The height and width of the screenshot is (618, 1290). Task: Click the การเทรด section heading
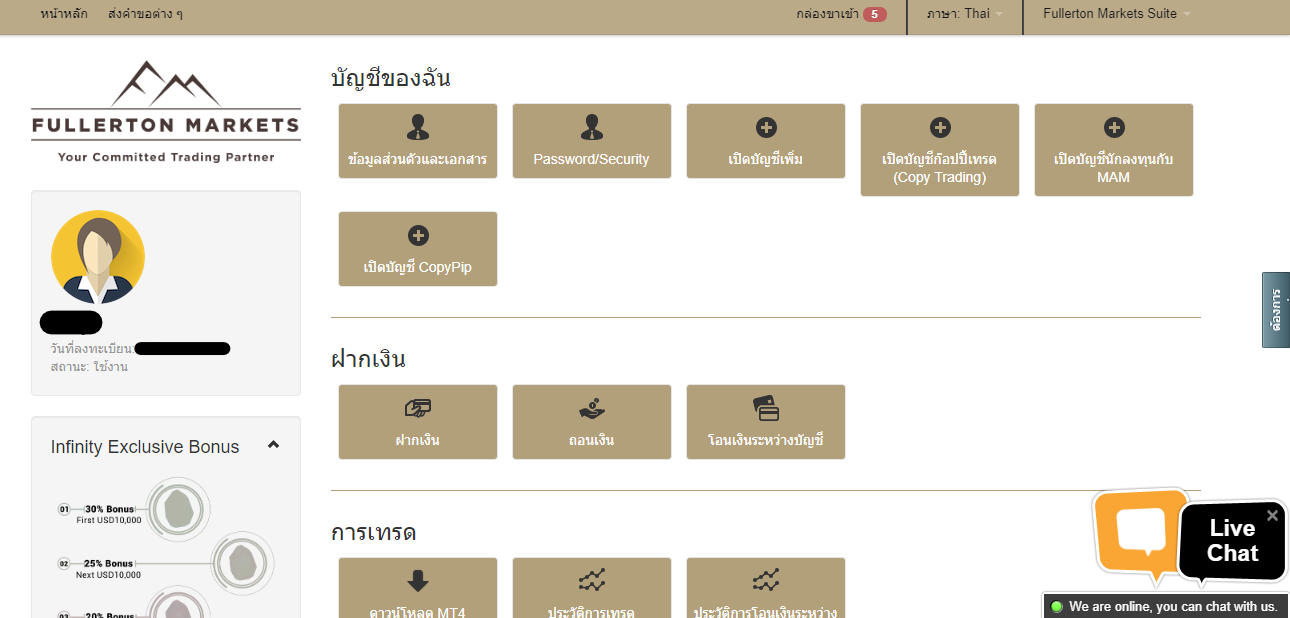[x=374, y=532]
